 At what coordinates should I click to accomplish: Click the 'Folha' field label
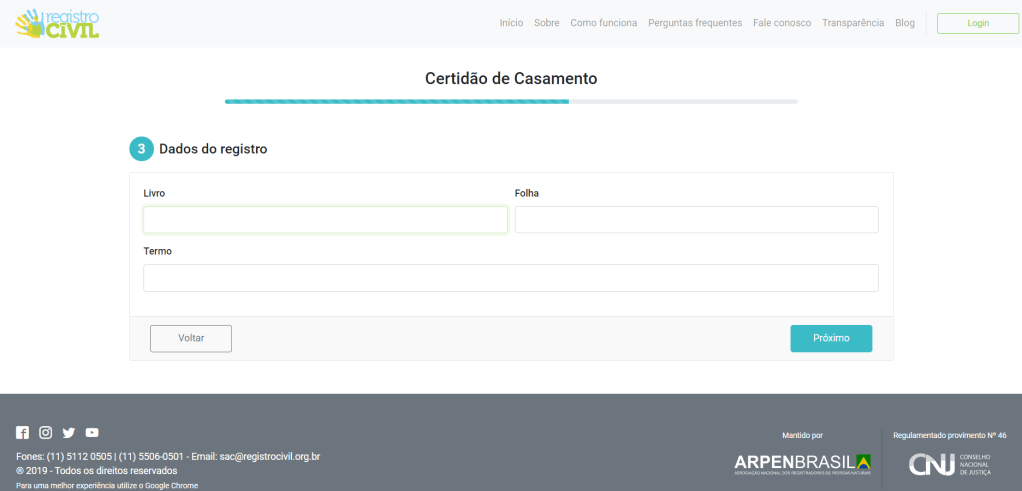527,193
